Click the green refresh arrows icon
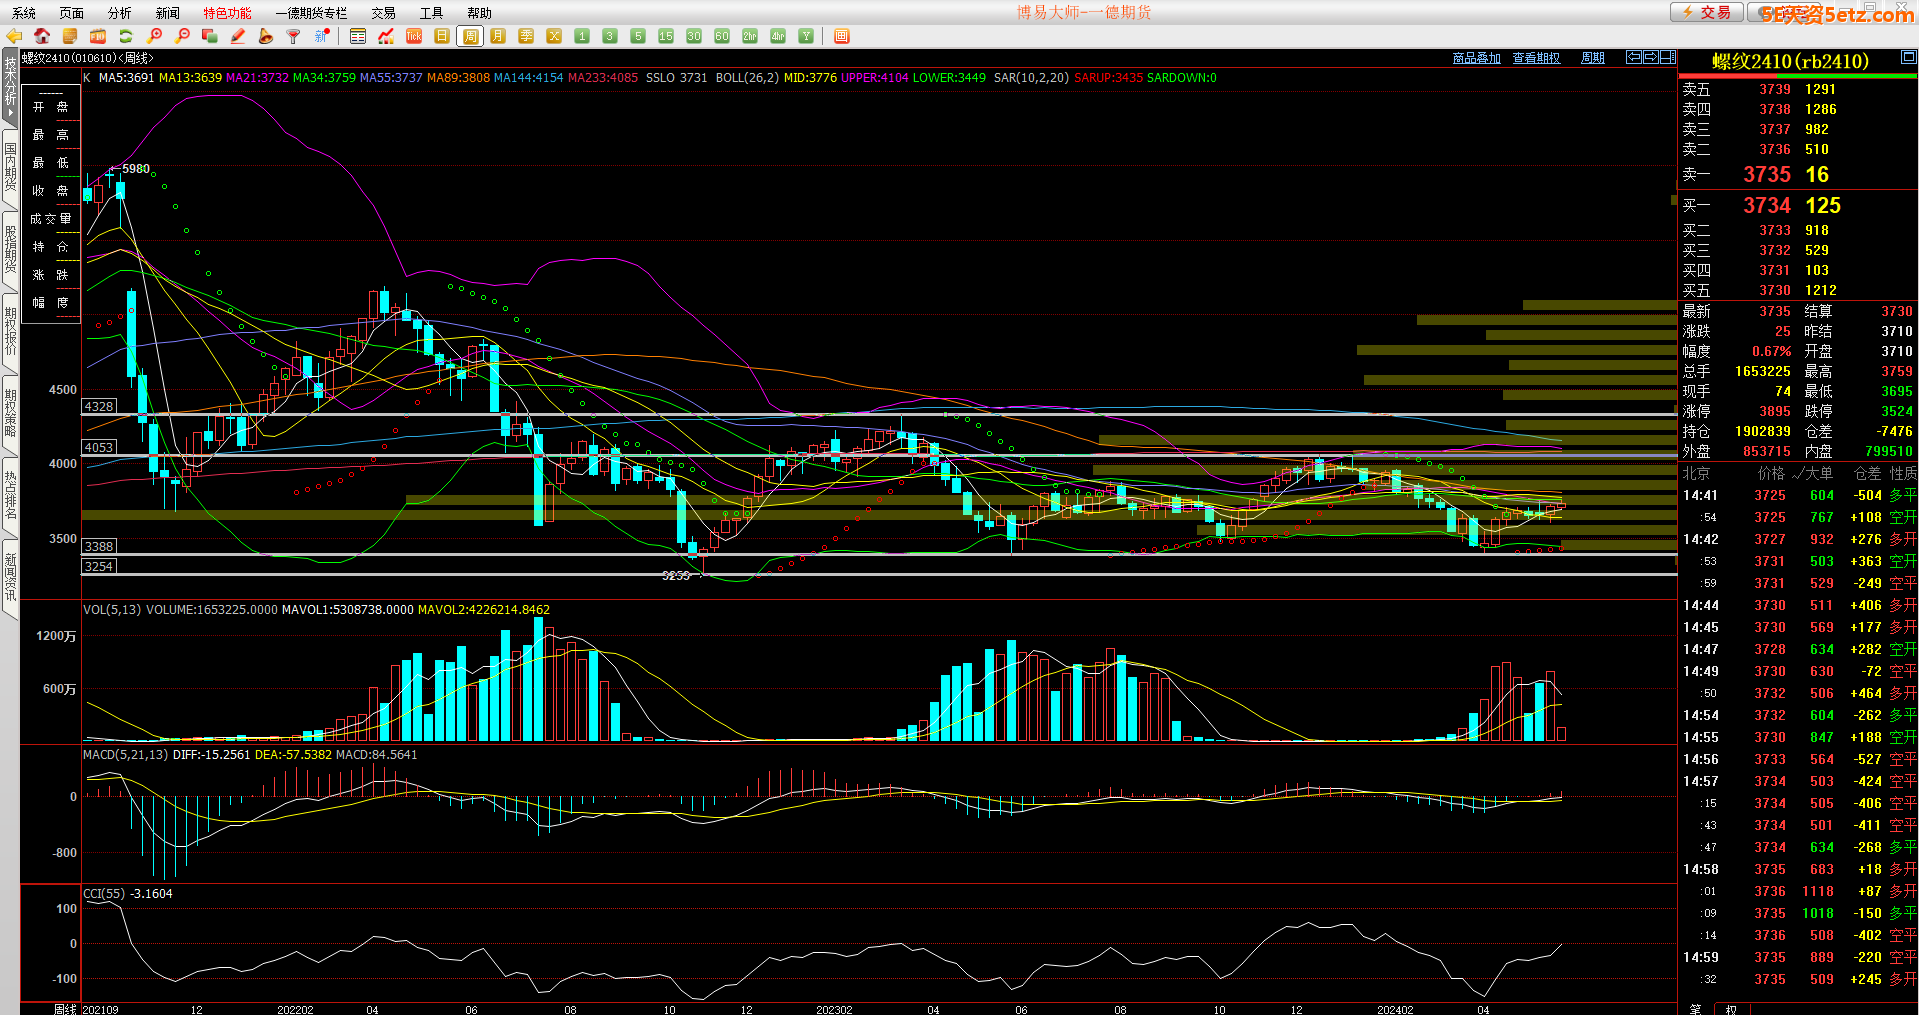 [x=126, y=36]
